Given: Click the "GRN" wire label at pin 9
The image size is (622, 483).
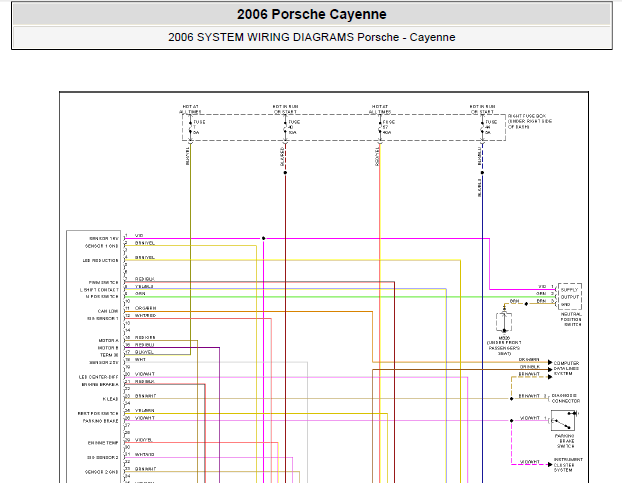Looking at the screenshot, I should pos(140,293).
